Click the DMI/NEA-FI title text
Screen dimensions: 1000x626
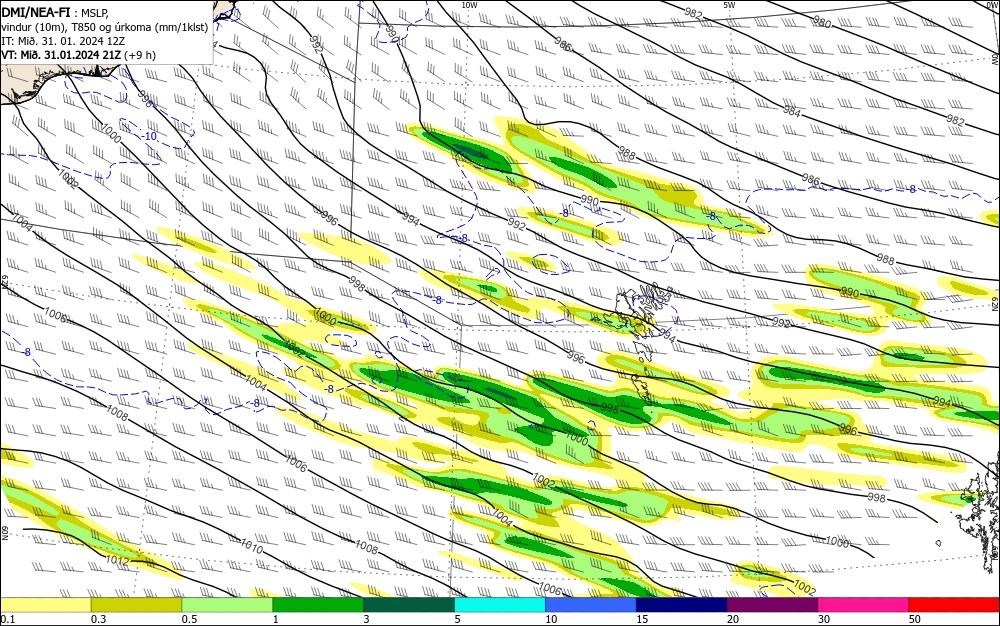(36, 11)
